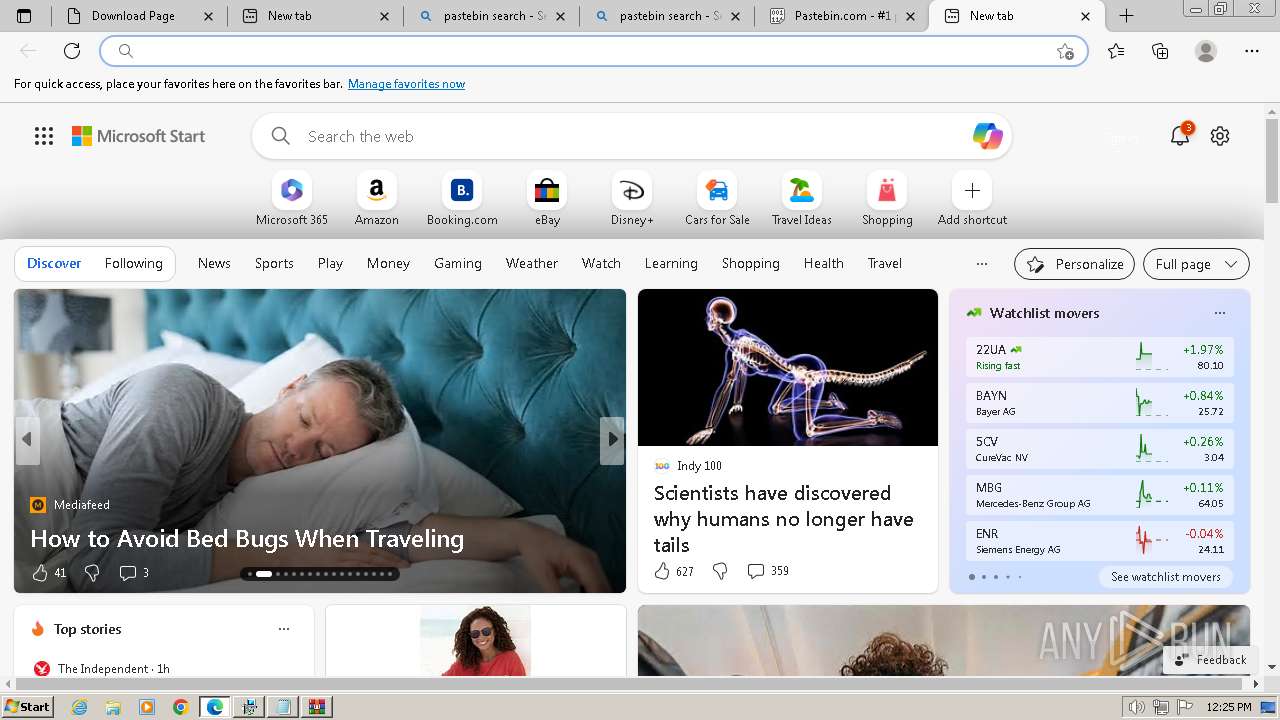1280x720 pixels.
Task: Open See watchlist movers link
Action: coord(1165,577)
